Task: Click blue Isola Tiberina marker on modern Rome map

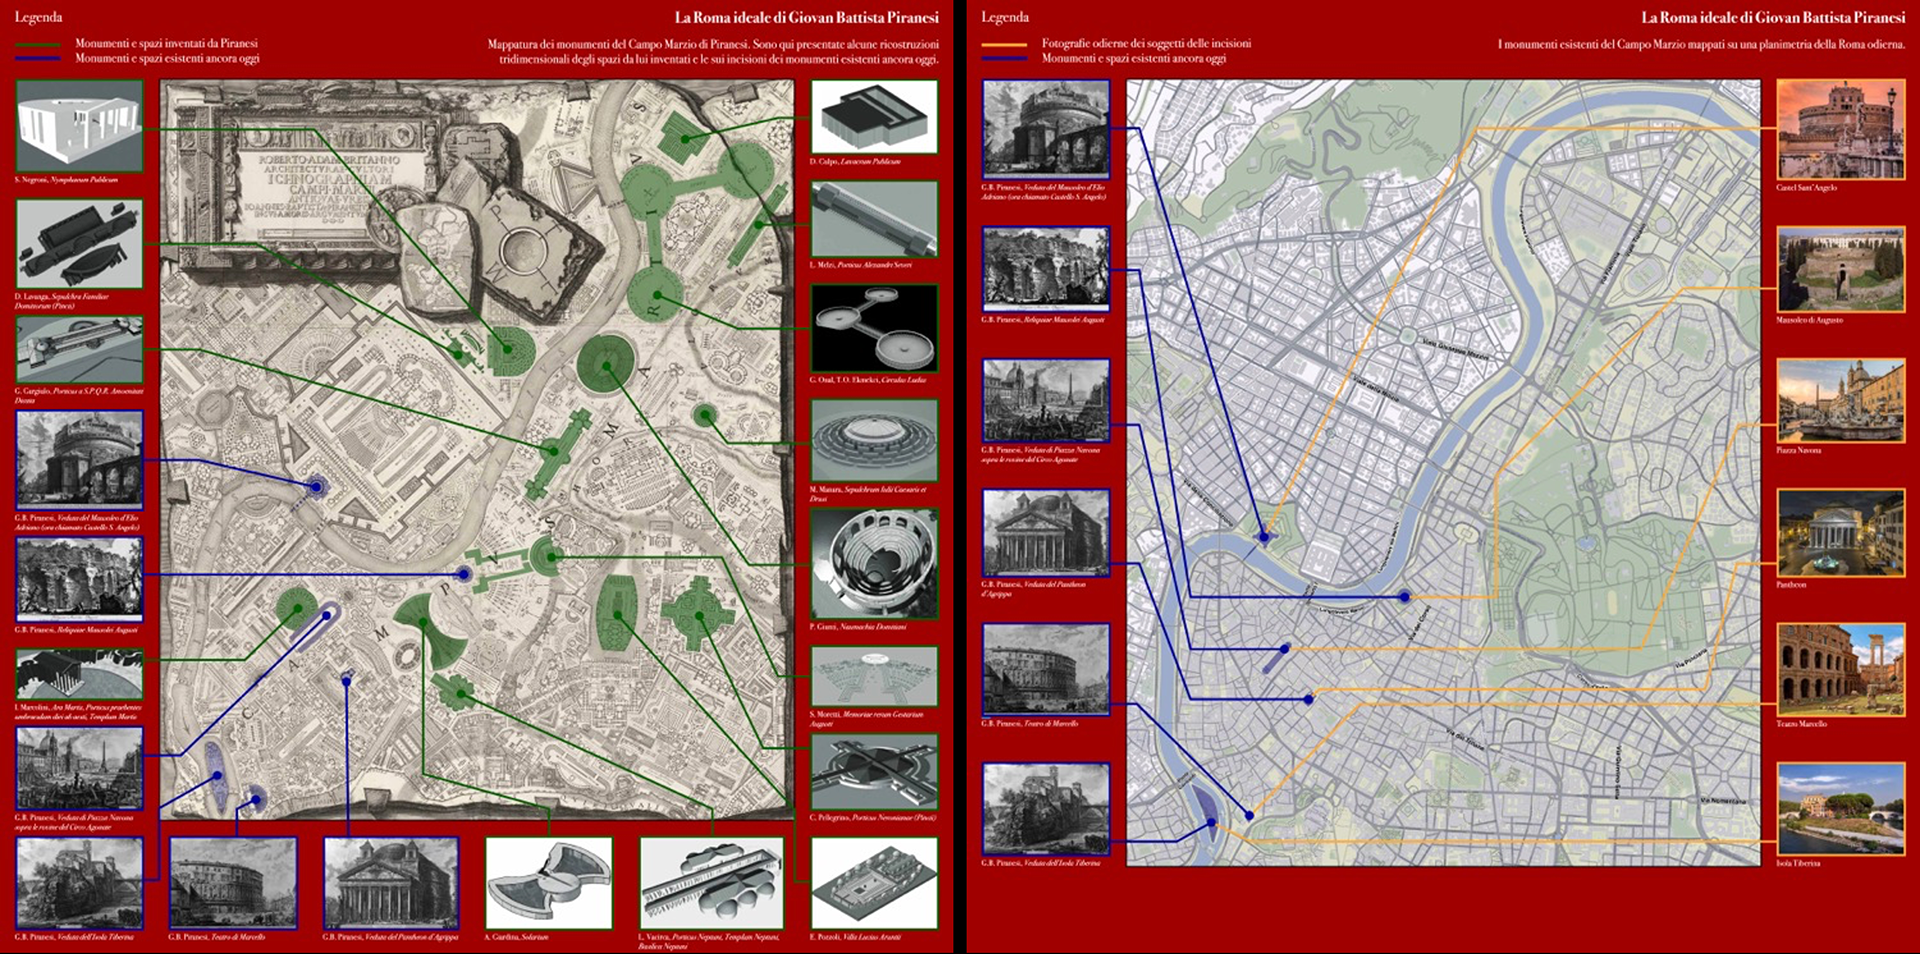Action: (1212, 823)
